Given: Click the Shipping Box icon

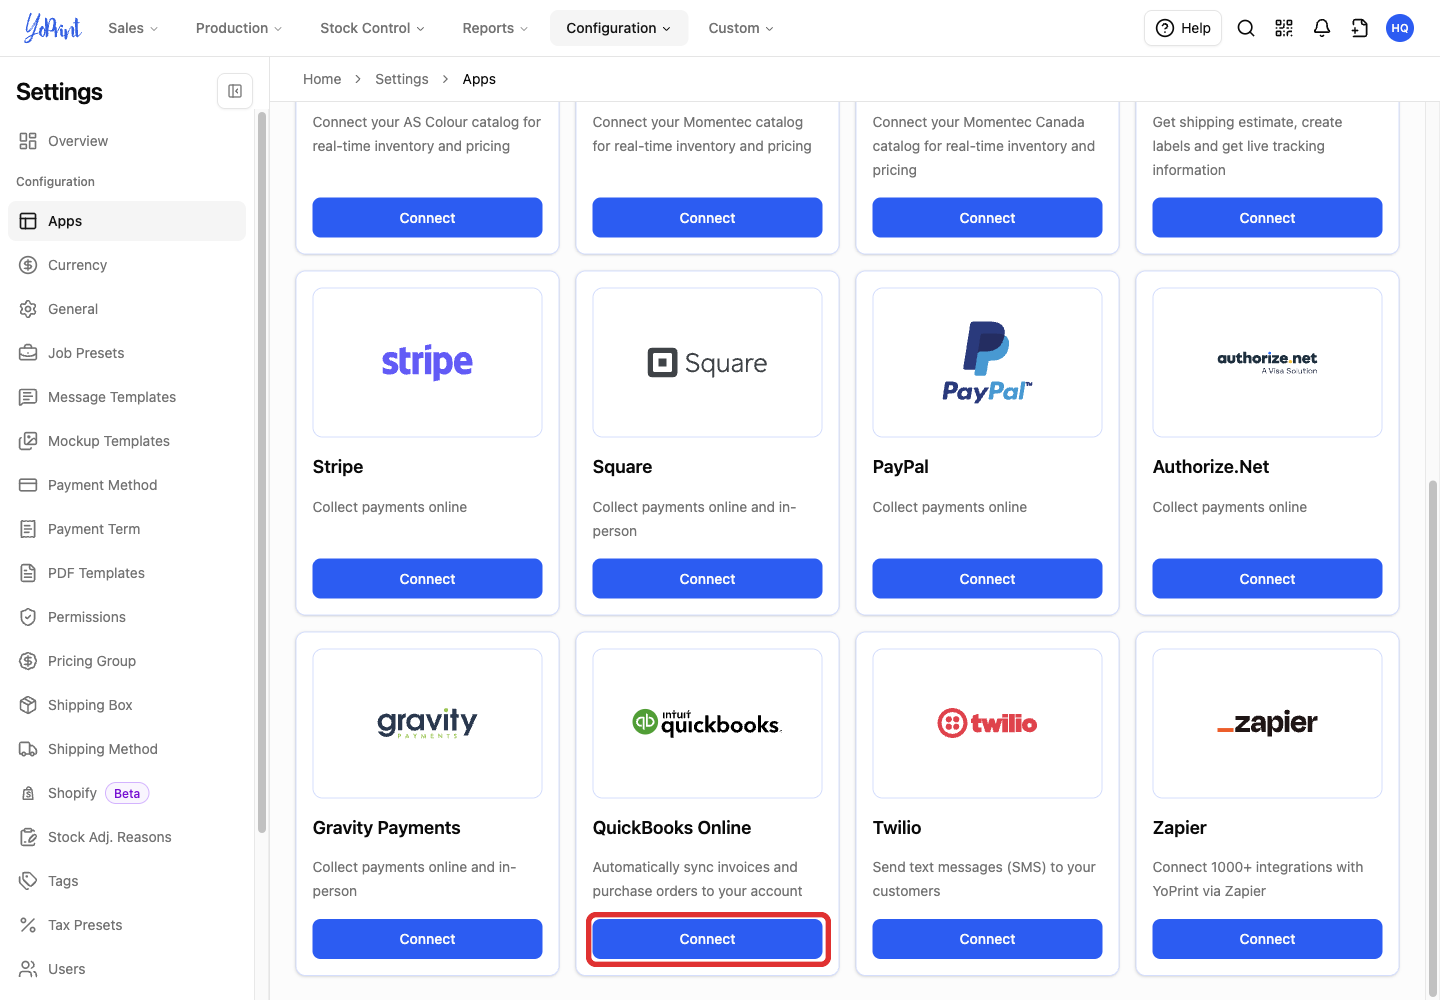Looking at the screenshot, I should pos(28,705).
